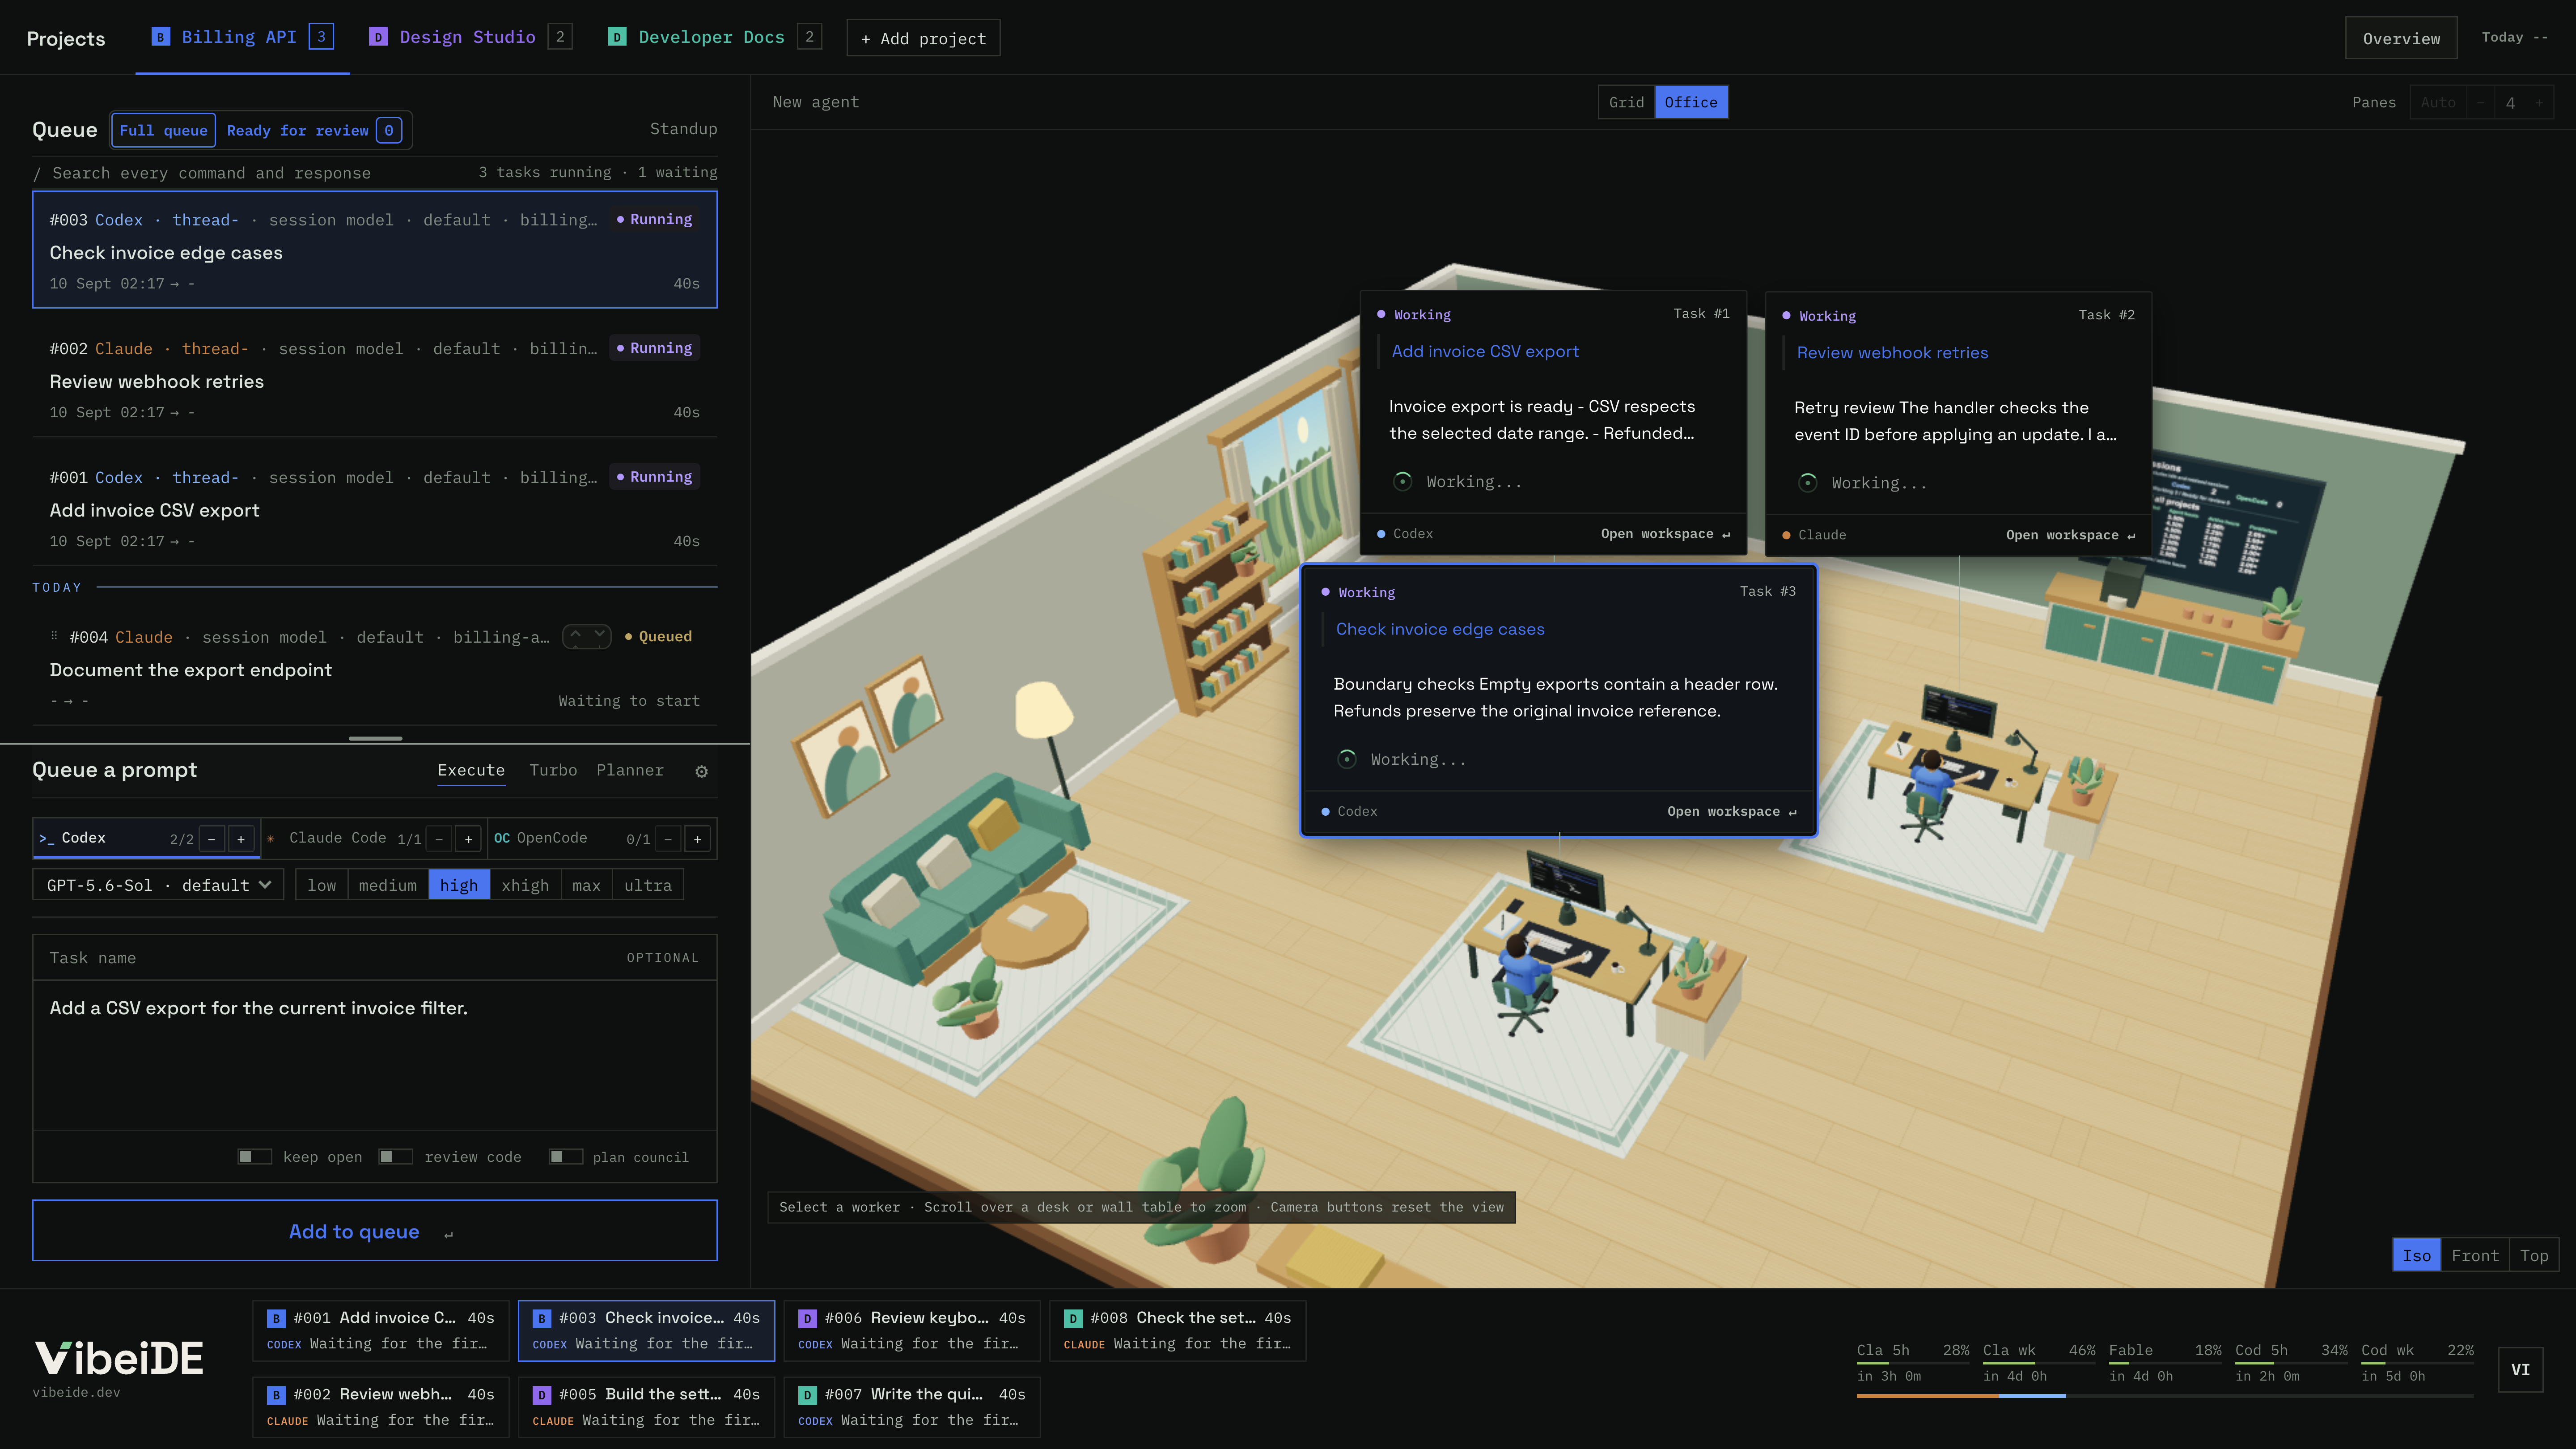Screen dimensions: 2576x1449
Task: Set reasoning effort to xhigh
Action: coord(525,885)
